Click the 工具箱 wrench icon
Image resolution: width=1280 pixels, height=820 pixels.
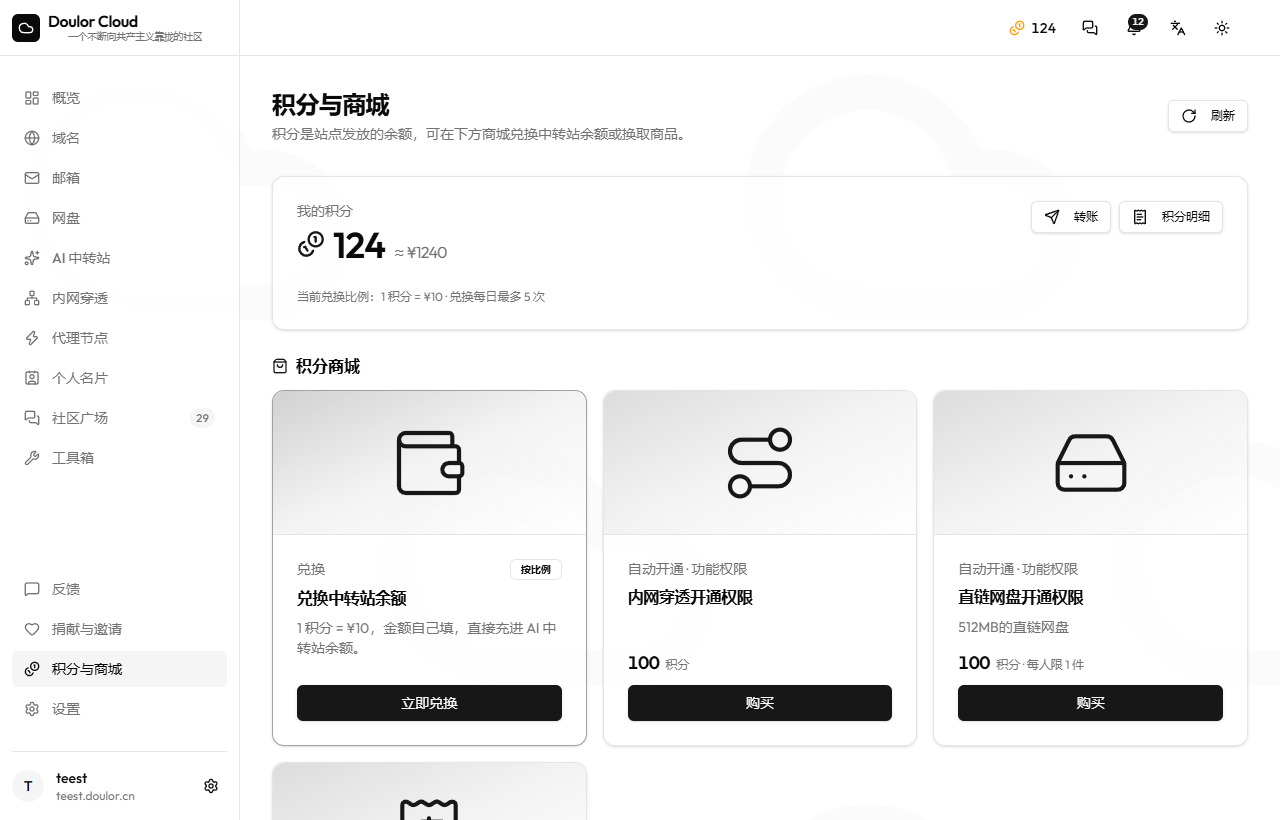(x=32, y=458)
